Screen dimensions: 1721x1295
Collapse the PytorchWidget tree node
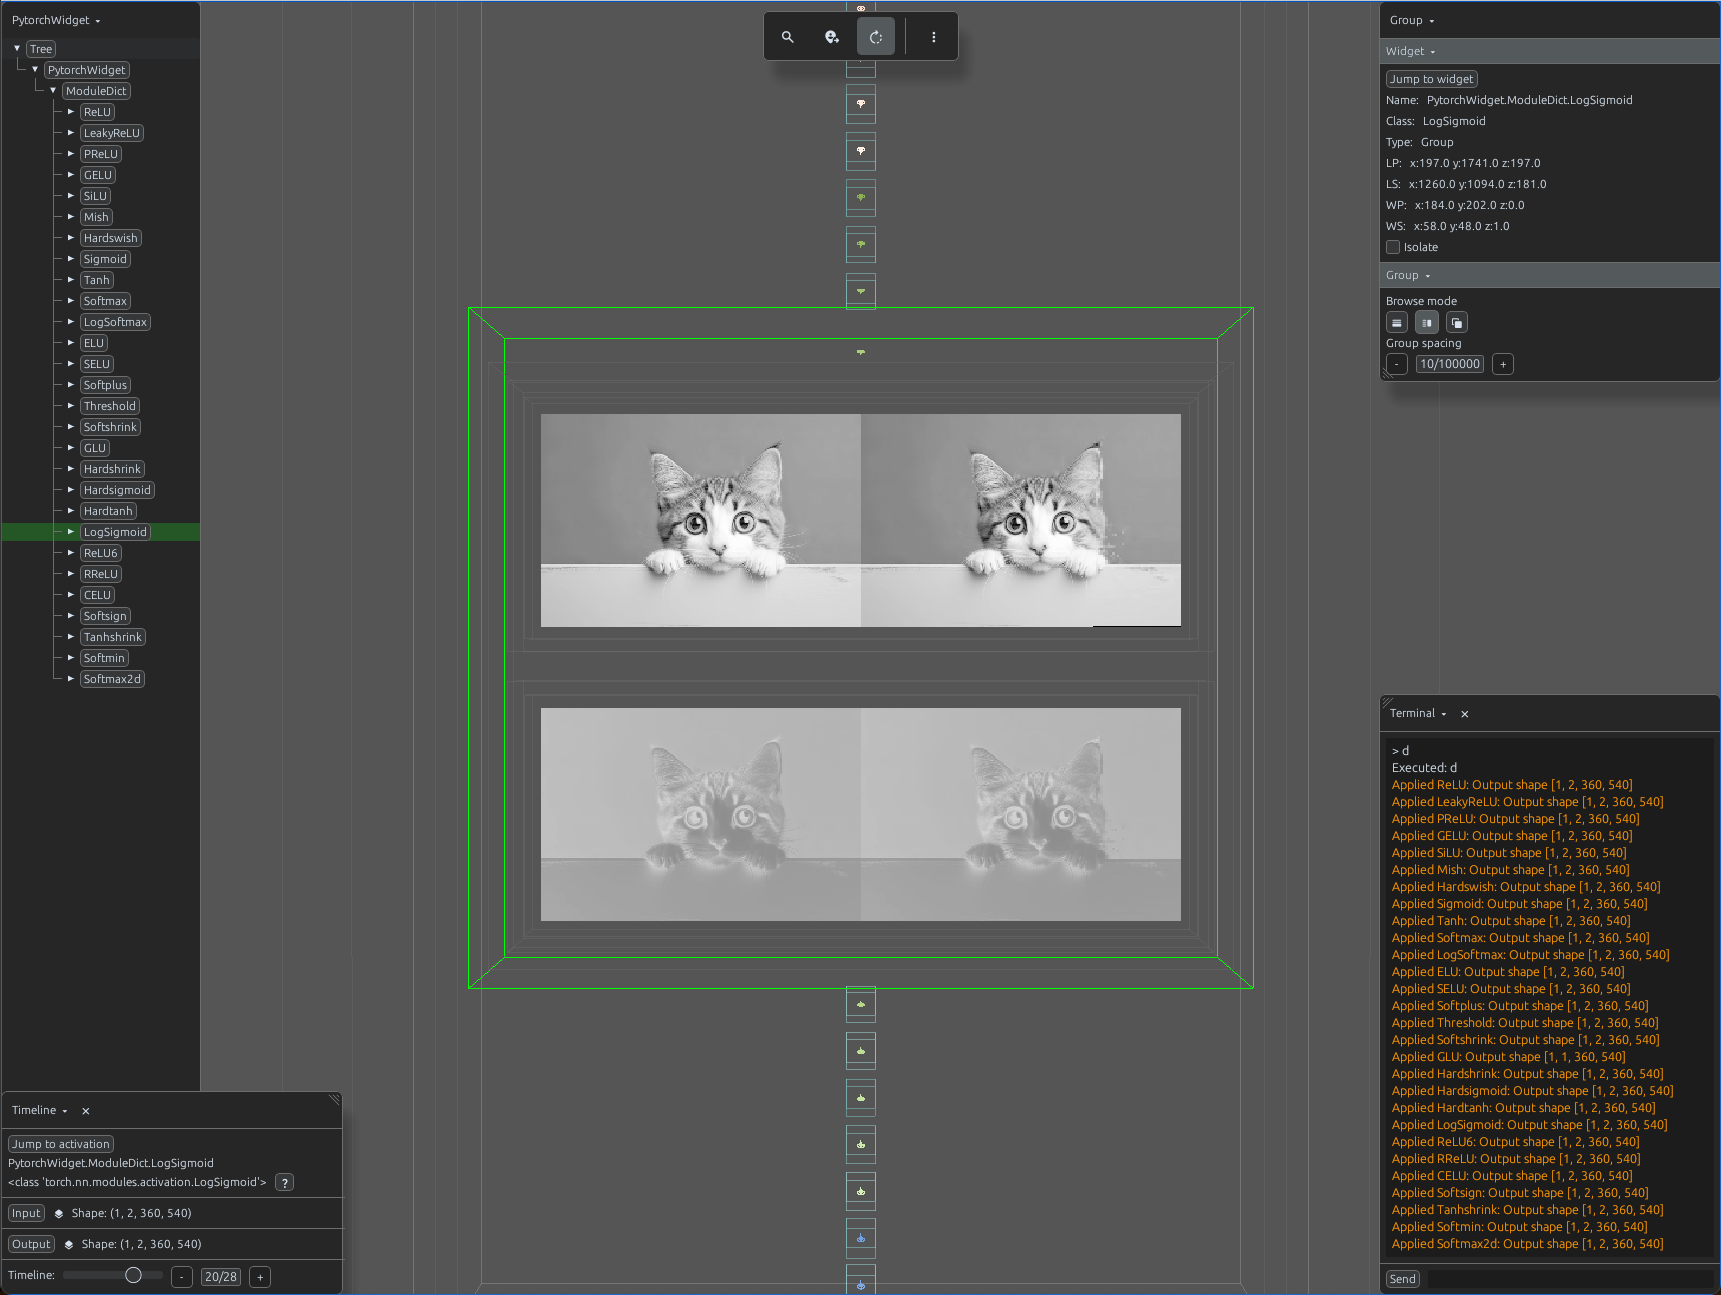[x=35, y=70]
